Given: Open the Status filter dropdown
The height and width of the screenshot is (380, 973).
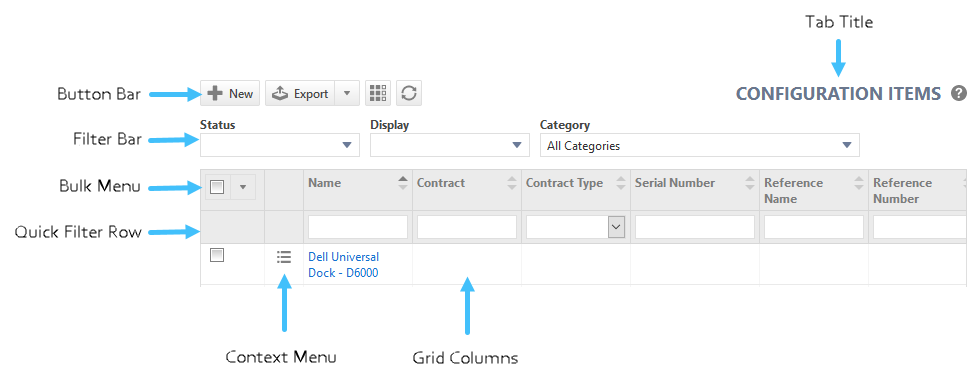Looking at the screenshot, I should pos(280,145).
